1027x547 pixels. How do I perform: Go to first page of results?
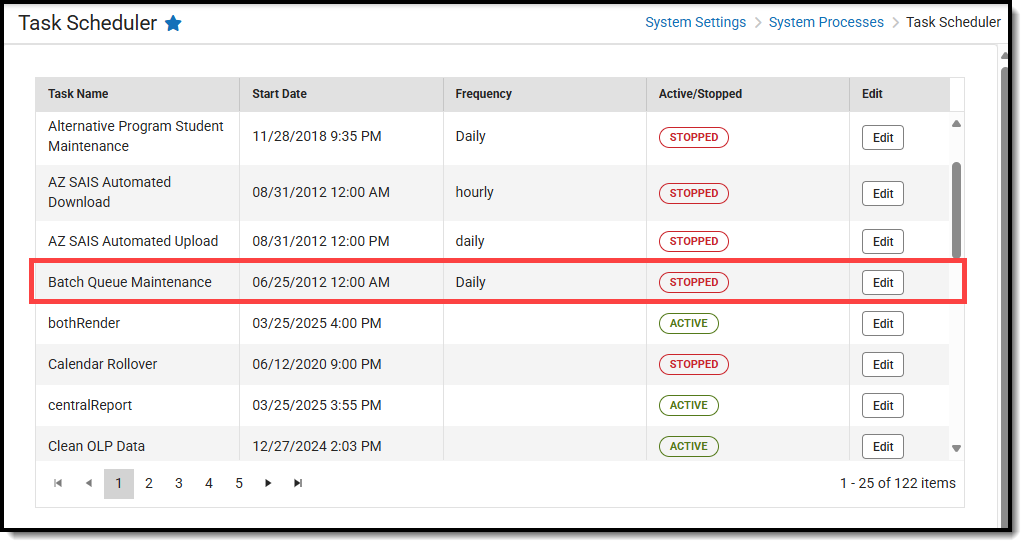(58, 483)
